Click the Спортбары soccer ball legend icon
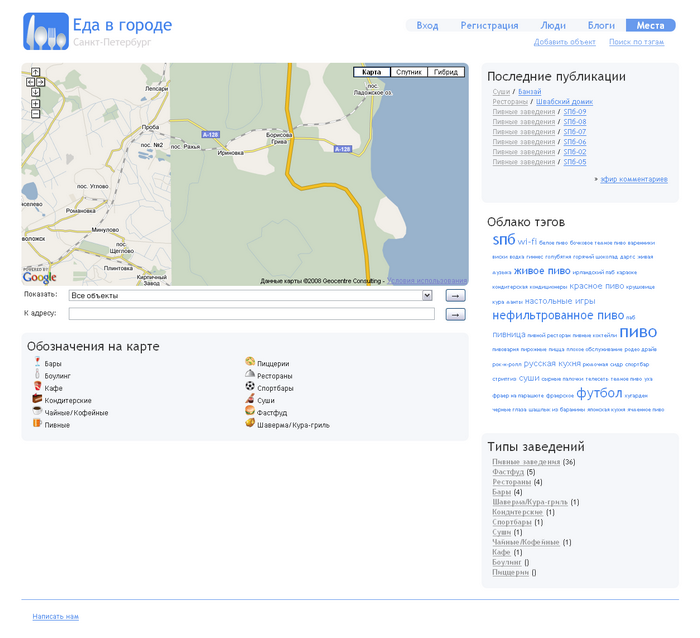Screen dimensions: 700x638 pyautogui.click(x=250, y=386)
